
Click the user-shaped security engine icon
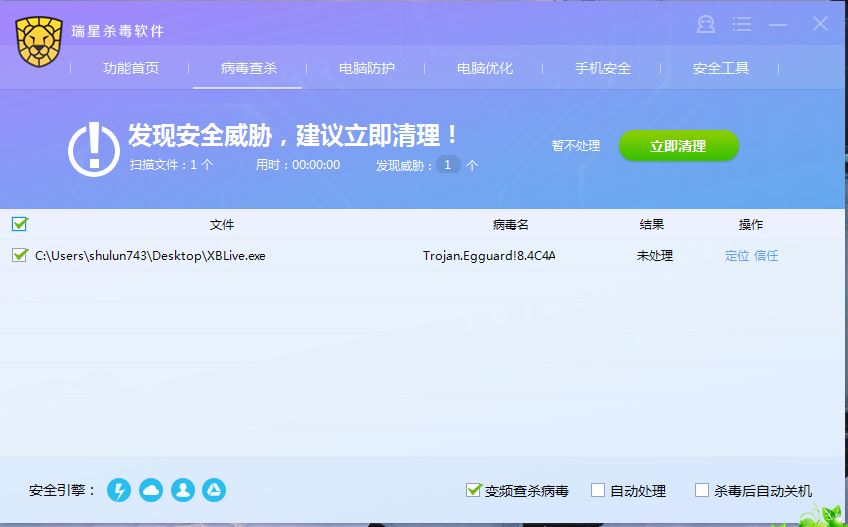[x=183, y=490]
